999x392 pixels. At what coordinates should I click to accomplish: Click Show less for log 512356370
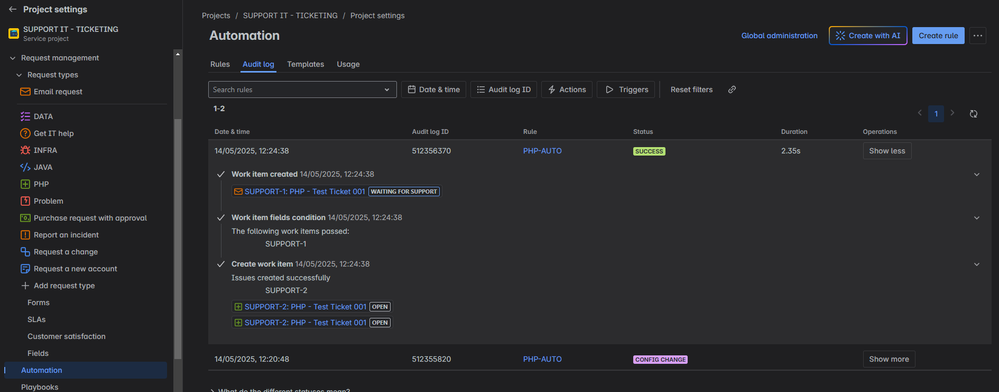click(x=887, y=151)
